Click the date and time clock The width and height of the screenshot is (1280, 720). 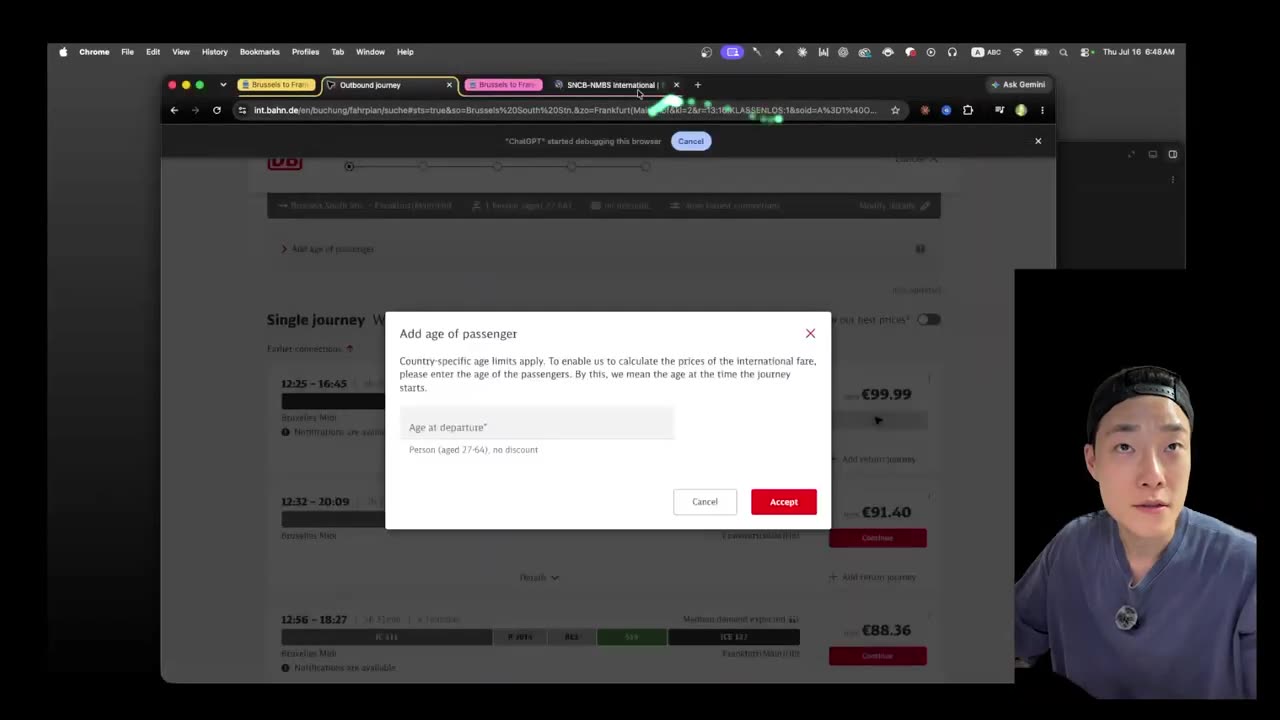coord(1139,52)
